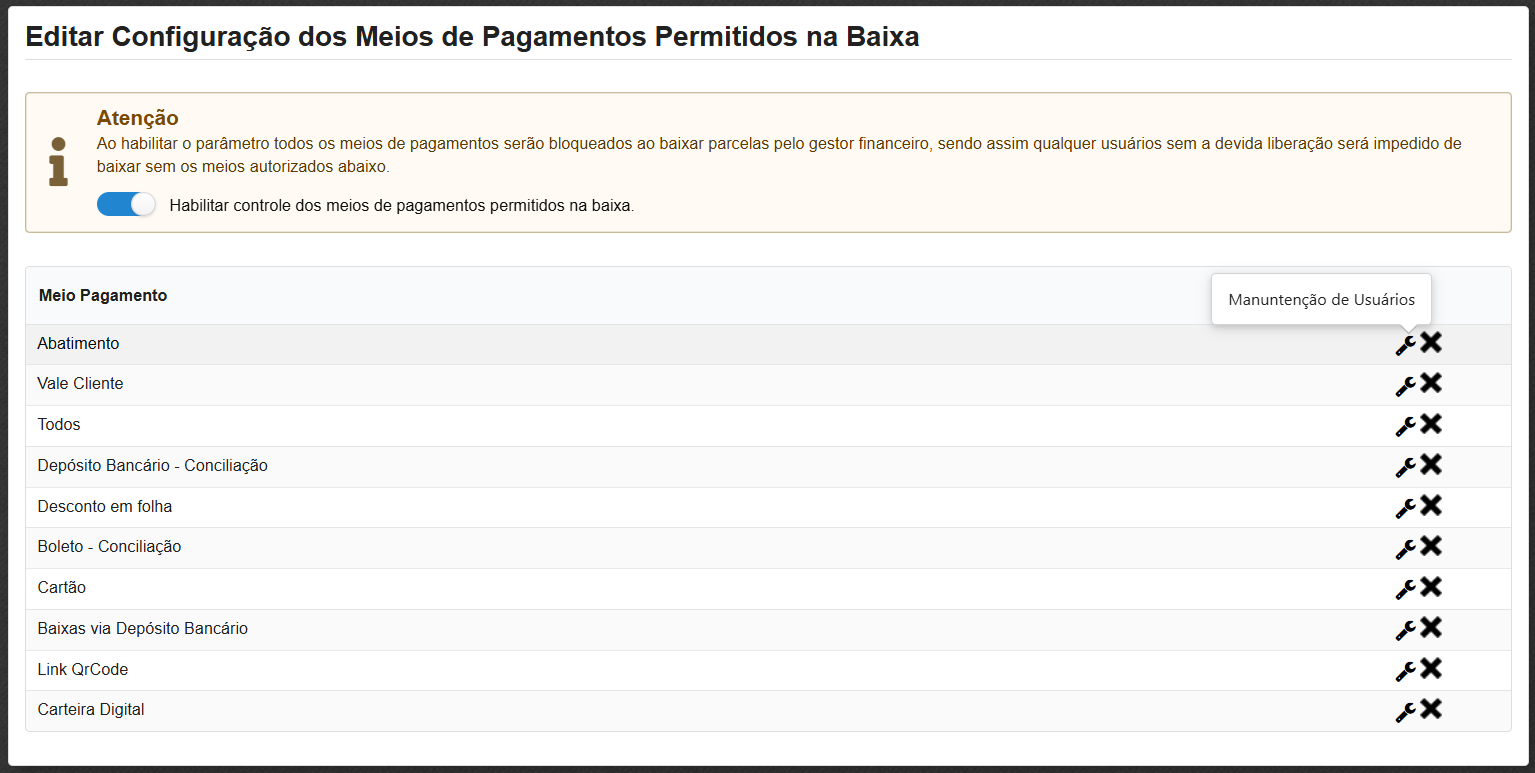Screen dimensions: 1535x773
Task: Remove the Cartão payment method
Action: 1431,588
